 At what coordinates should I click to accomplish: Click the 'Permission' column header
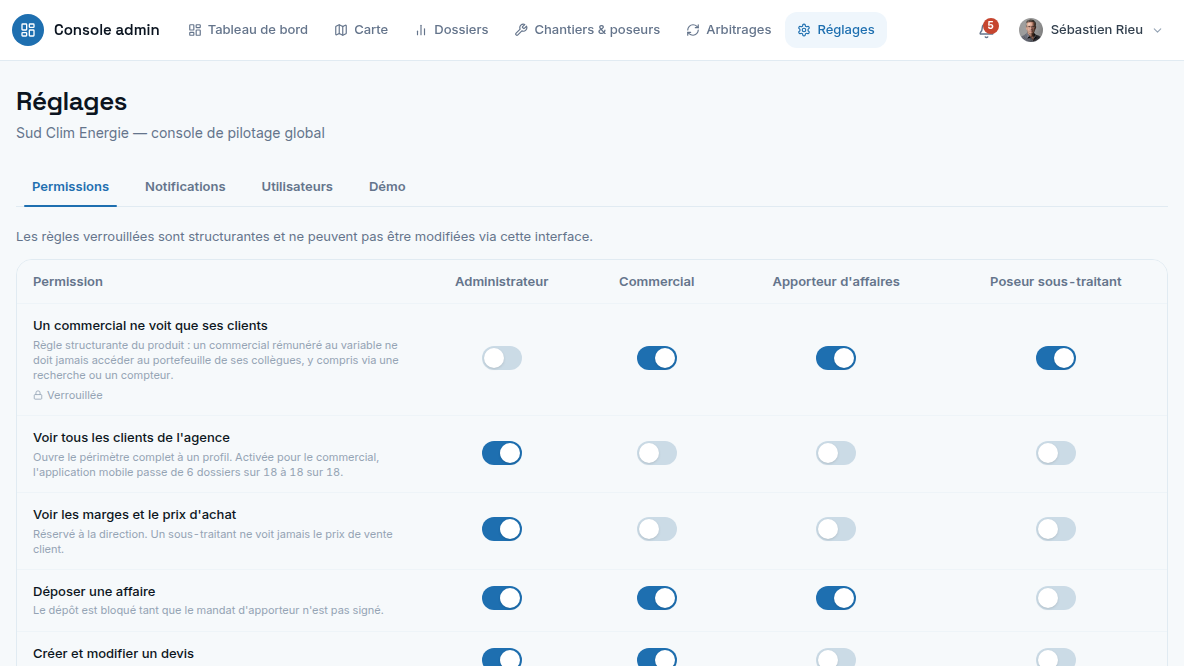coord(68,282)
